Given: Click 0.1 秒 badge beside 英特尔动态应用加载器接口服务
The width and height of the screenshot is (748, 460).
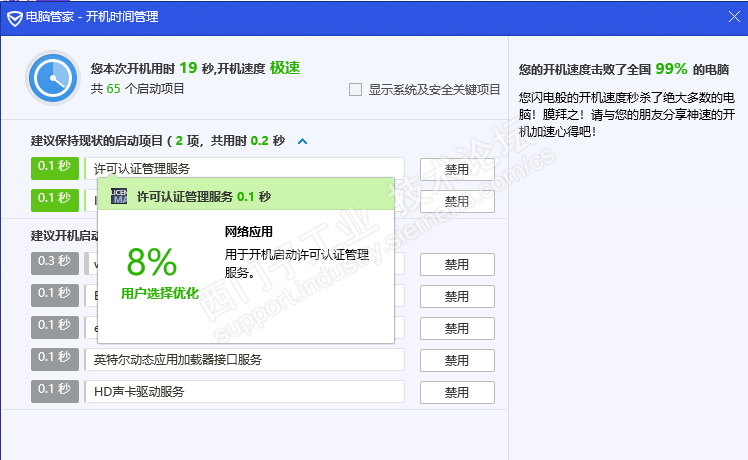Looking at the screenshot, I should tap(55, 359).
